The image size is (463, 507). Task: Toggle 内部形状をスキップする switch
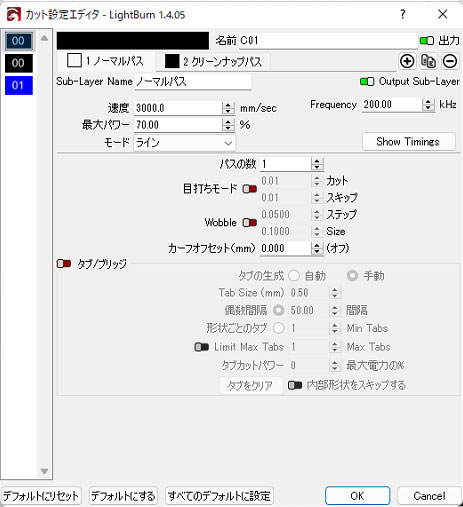(x=295, y=385)
